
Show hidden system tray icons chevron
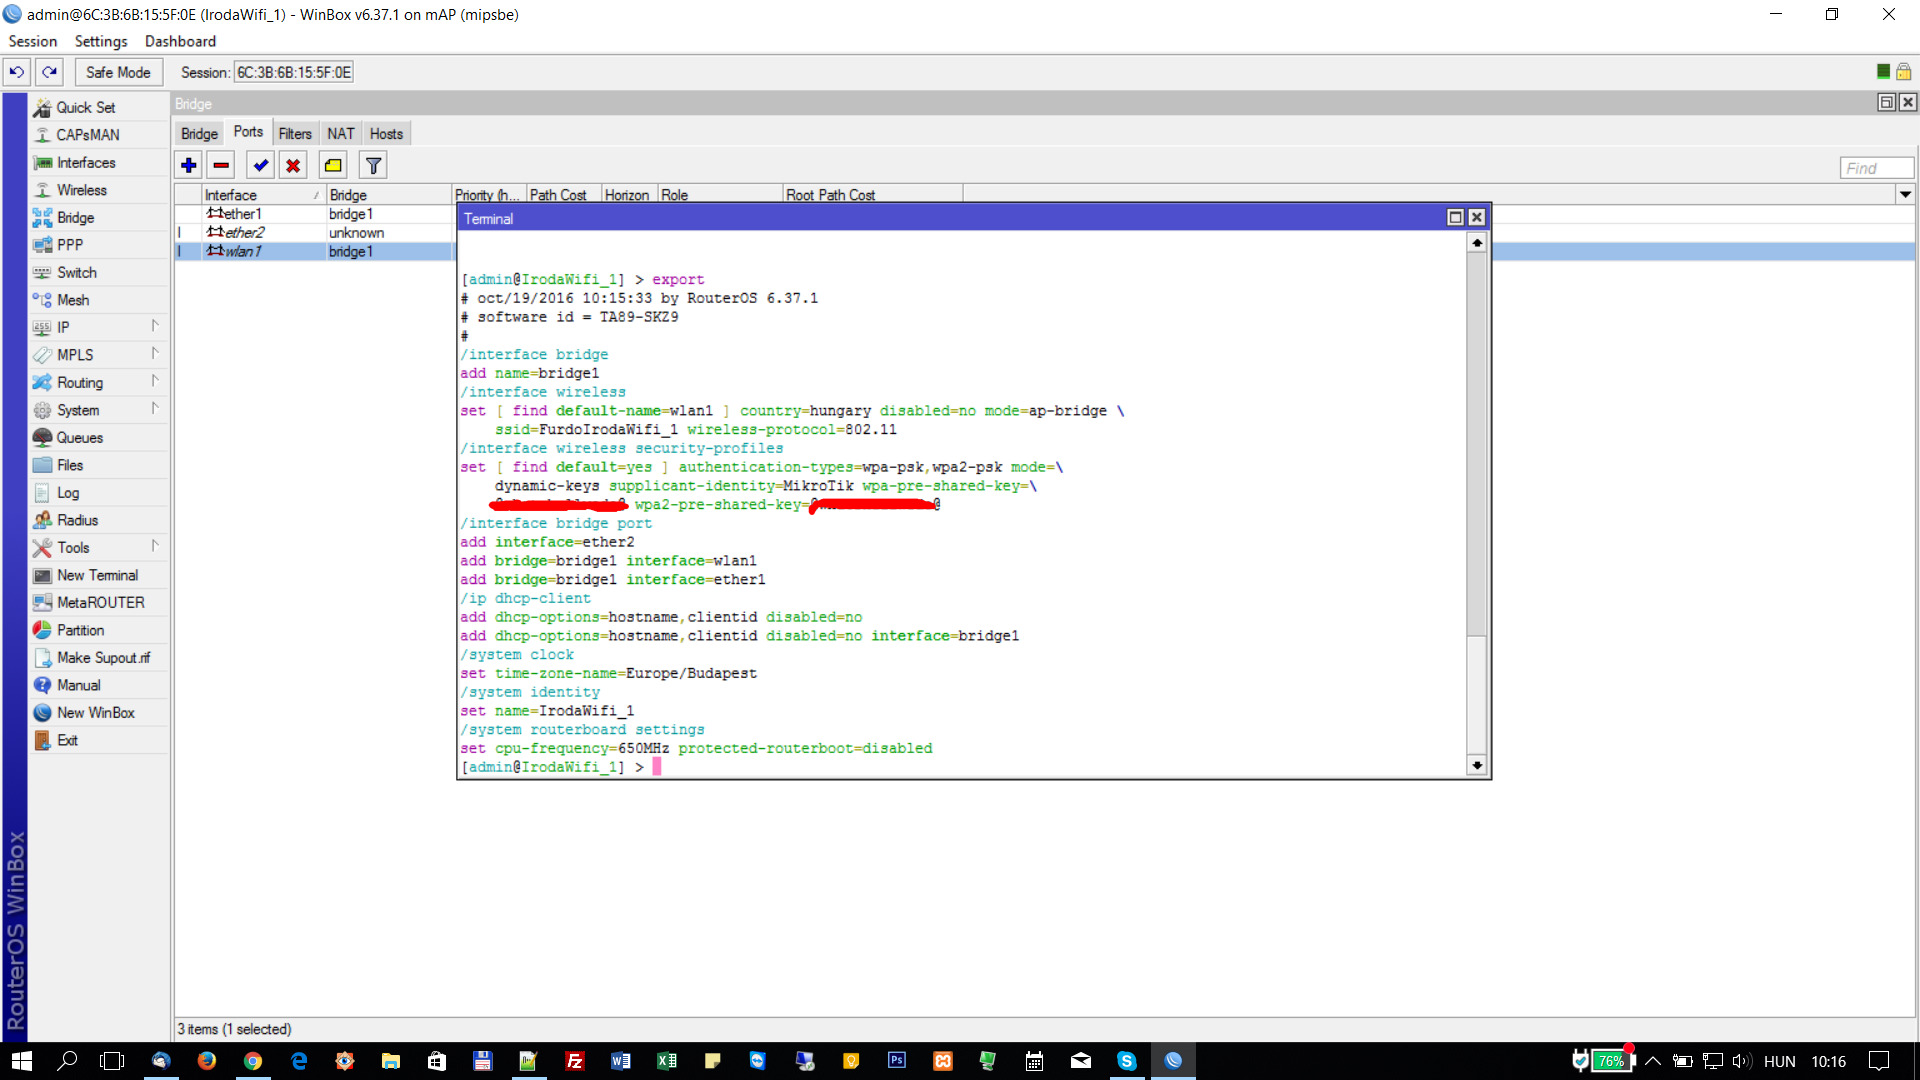(x=1652, y=1061)
